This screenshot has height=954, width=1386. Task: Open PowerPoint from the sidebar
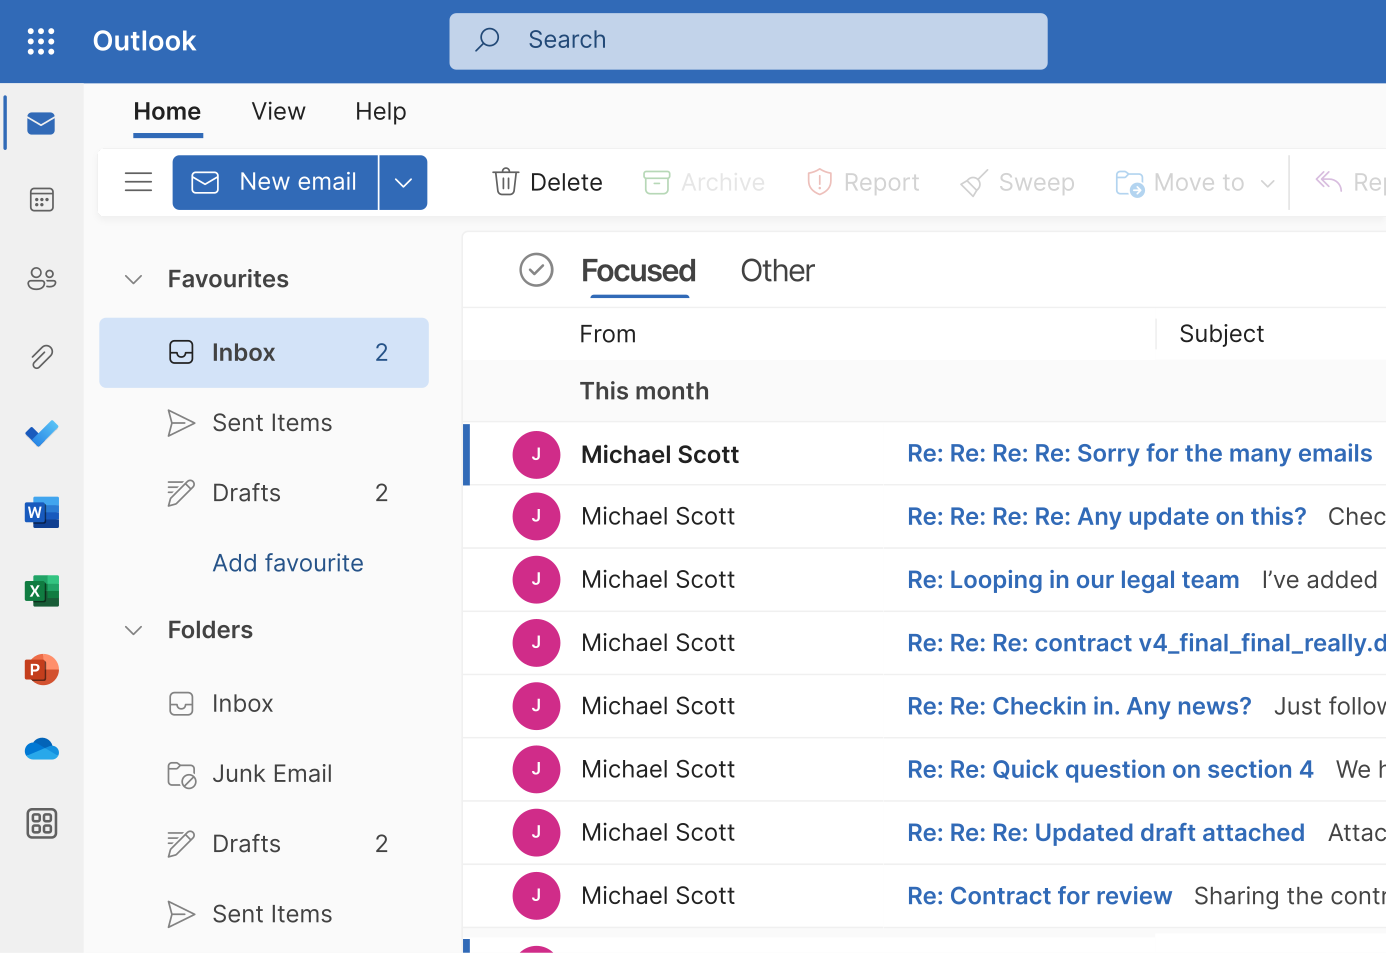(41, 669)
